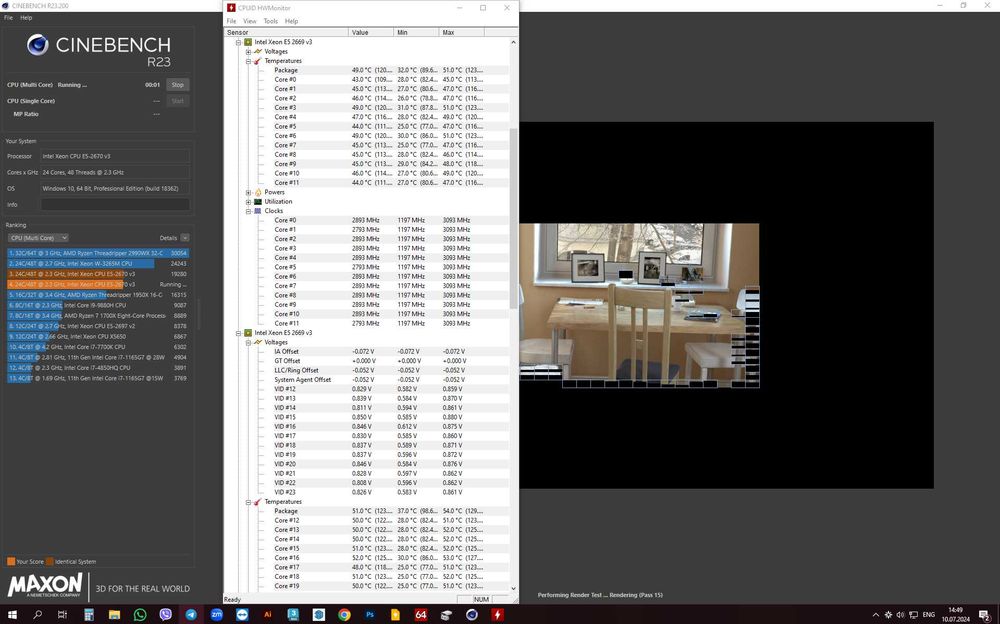The image size is (1000, 624).
Task: Click Start next to CPU (Single Core)
Action: click(178, 101)
